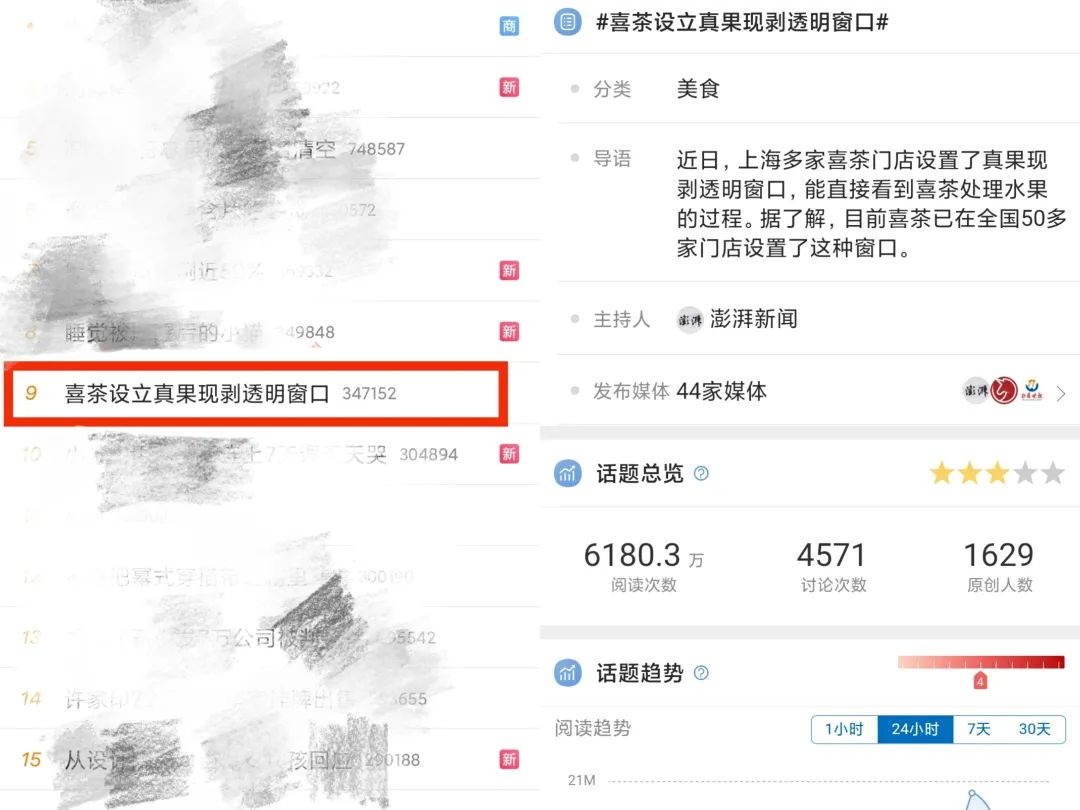Open the help icon next to 话题总览
This screenshot has width=1080, height=810.
coord(701,473)
